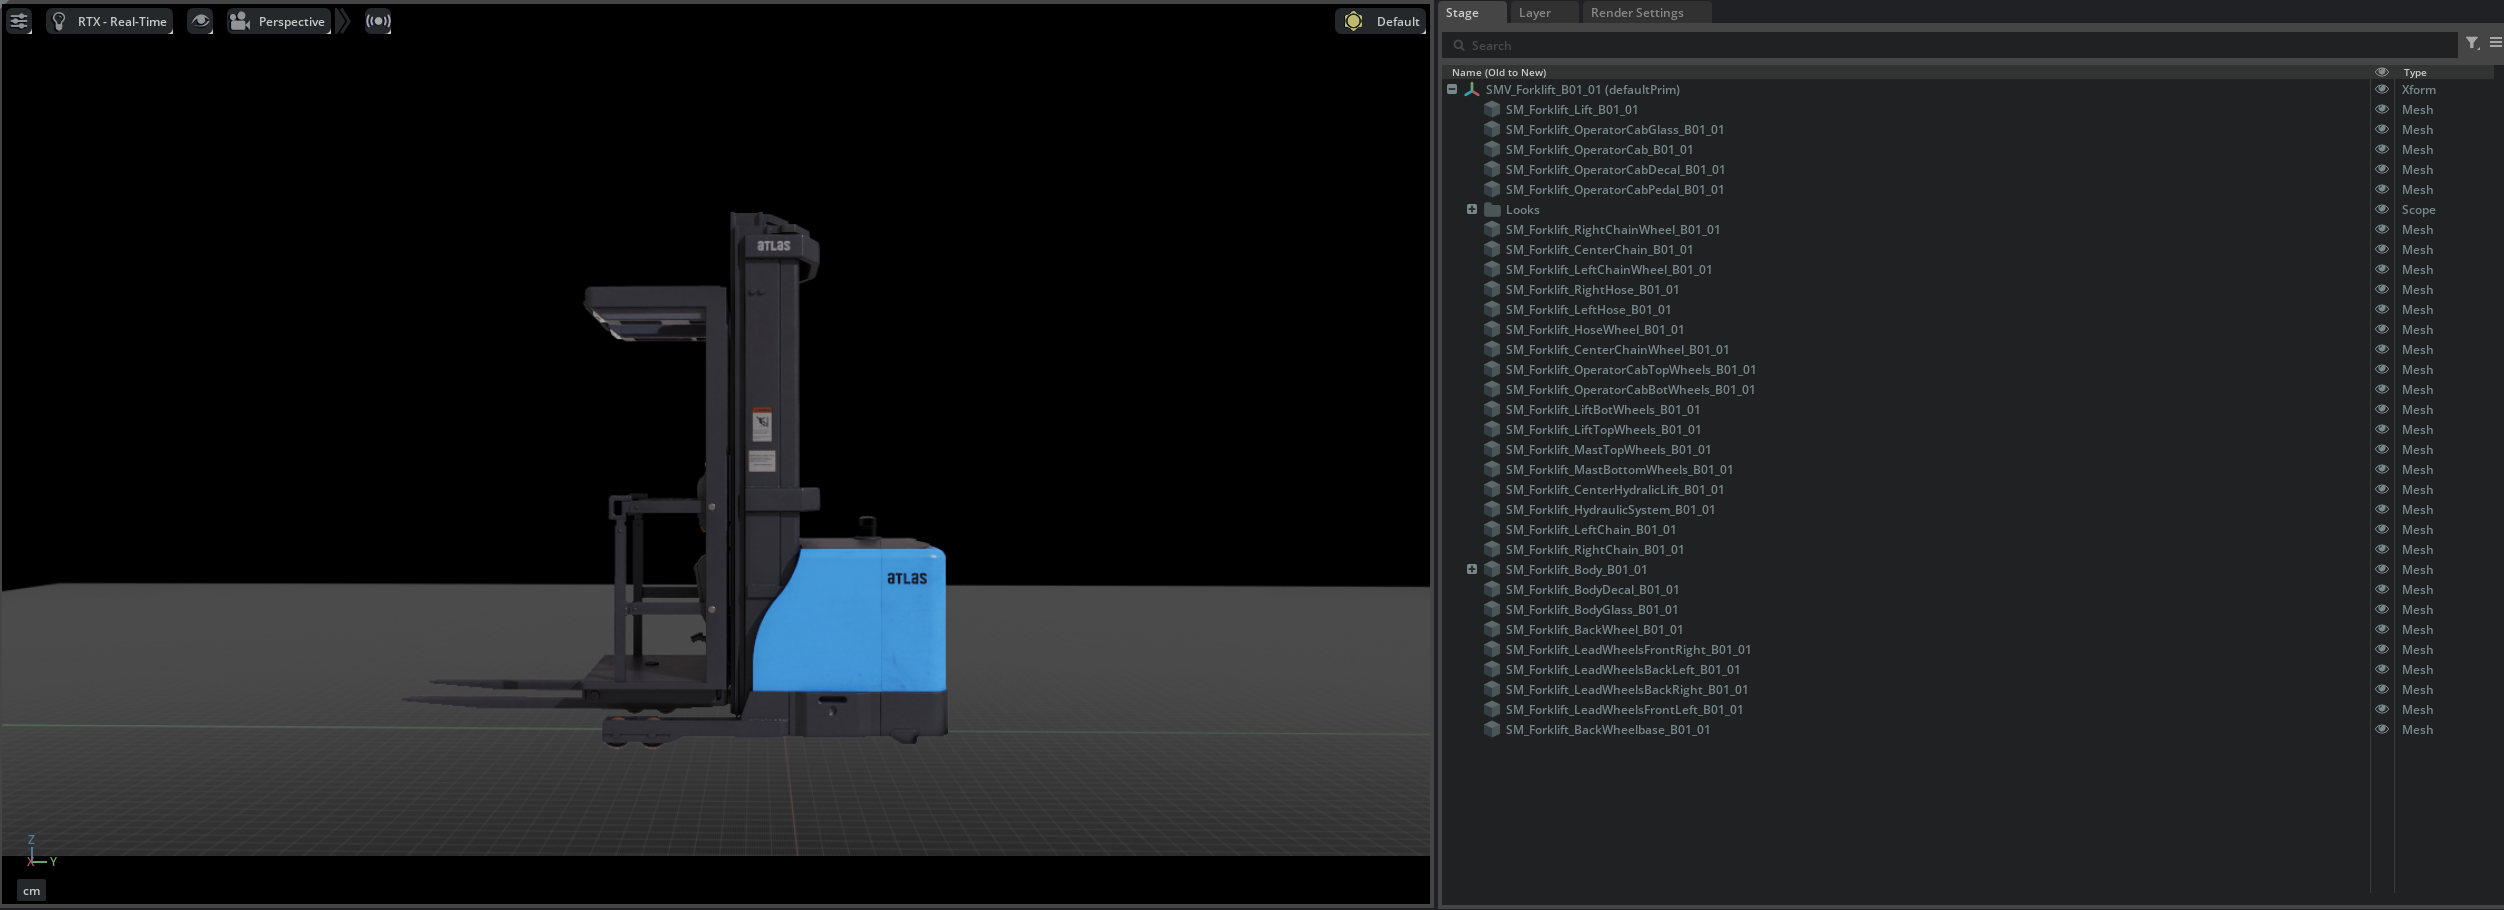Expand the Looks scope folder
This screenshot has width=2504, height=910.
pos(1472,209)
